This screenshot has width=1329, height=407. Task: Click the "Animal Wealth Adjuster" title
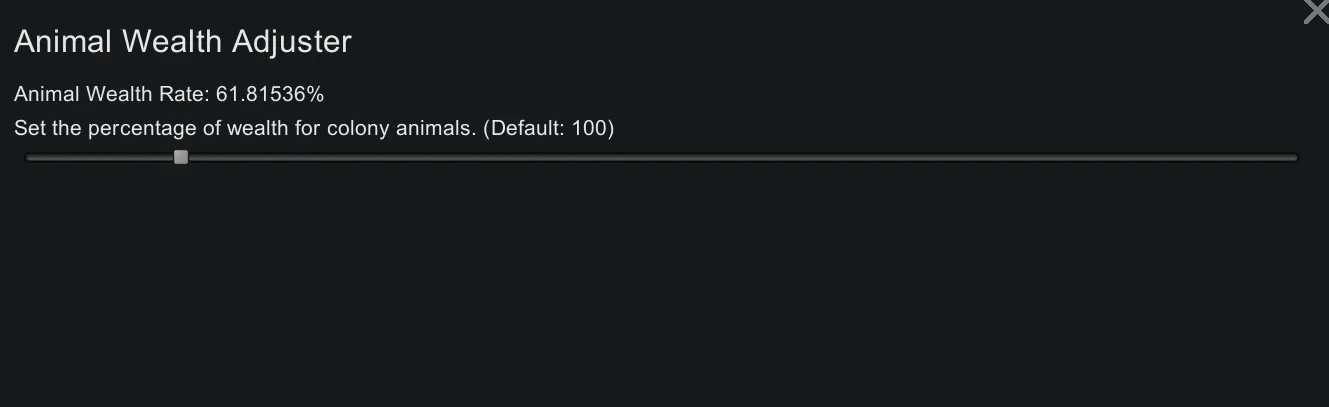coord(183,42)
